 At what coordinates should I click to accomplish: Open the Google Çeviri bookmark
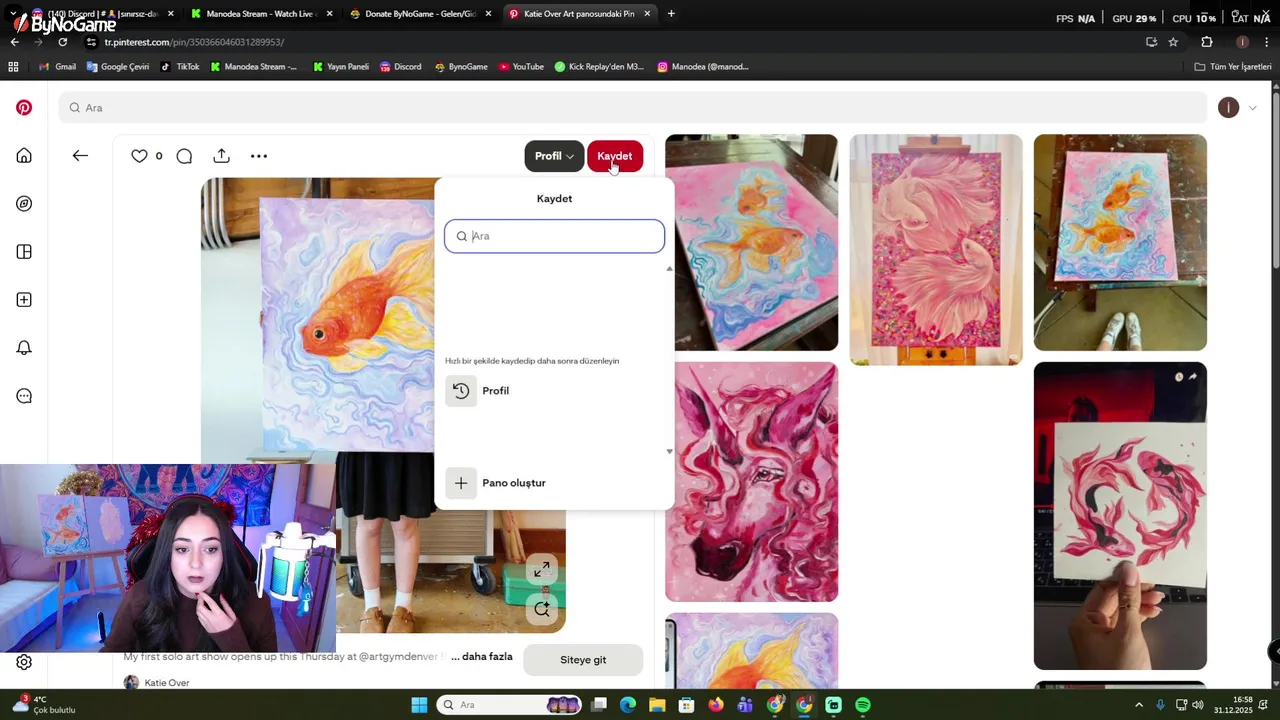(x=118, y=67)
